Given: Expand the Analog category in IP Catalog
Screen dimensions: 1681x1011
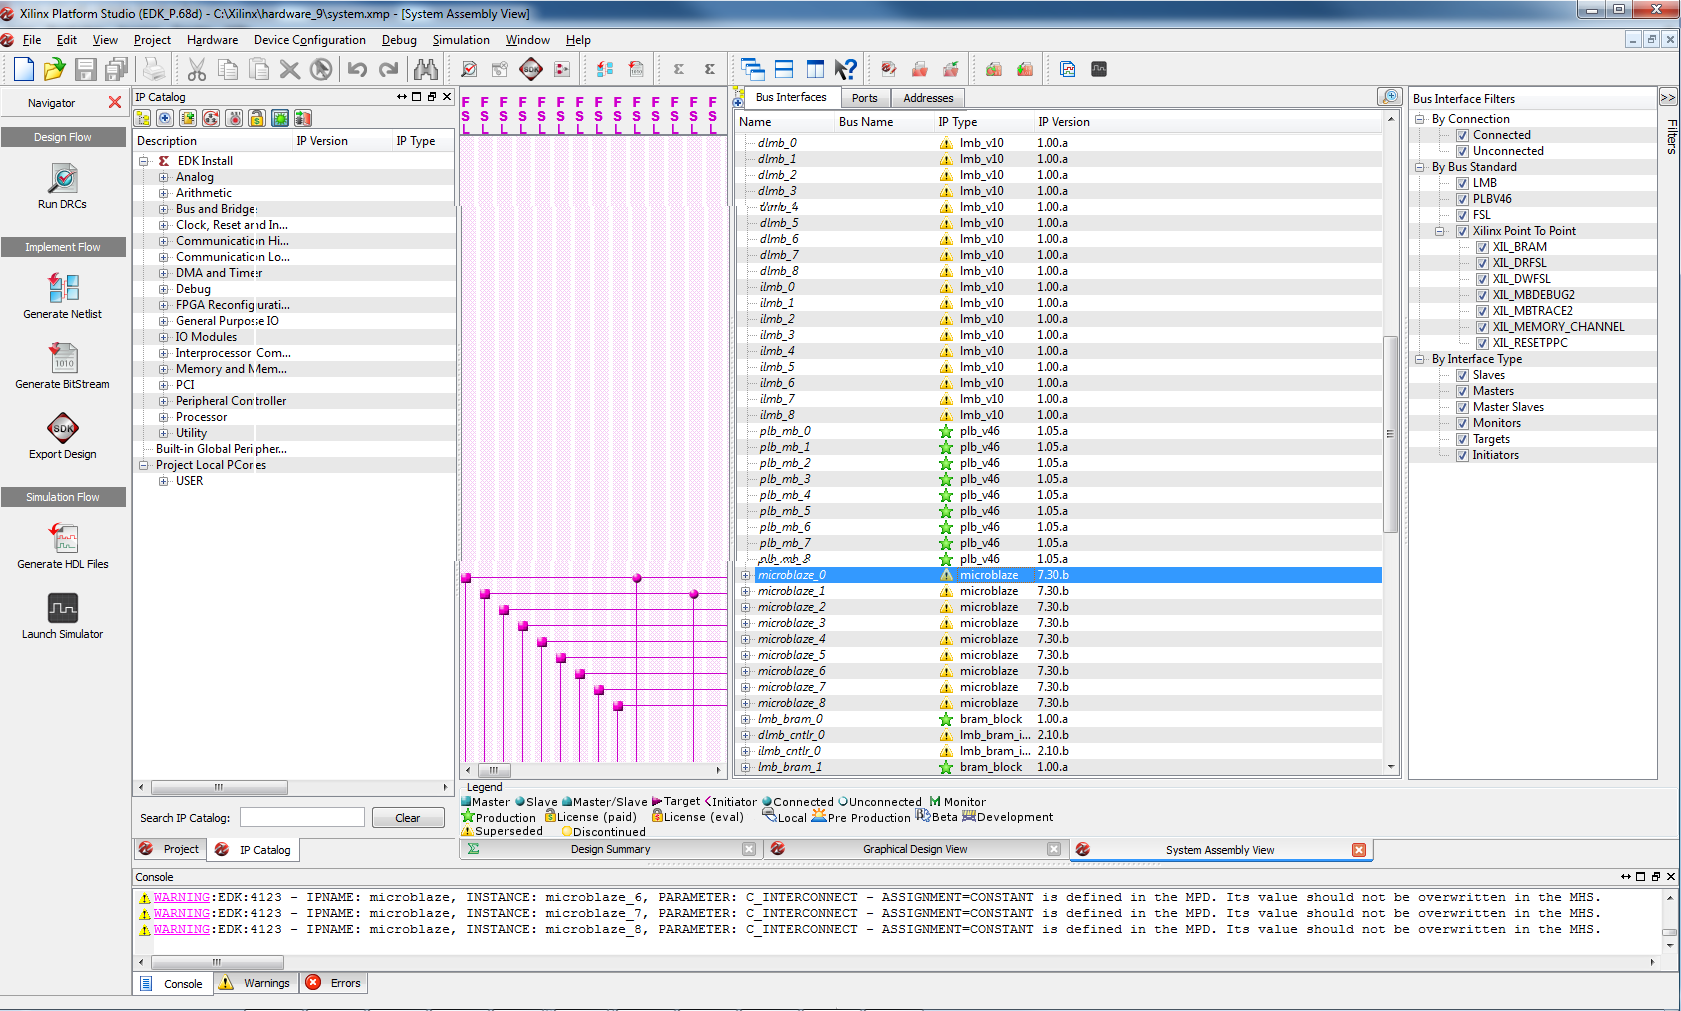Looking at the screenshot, I should point(164,177).
